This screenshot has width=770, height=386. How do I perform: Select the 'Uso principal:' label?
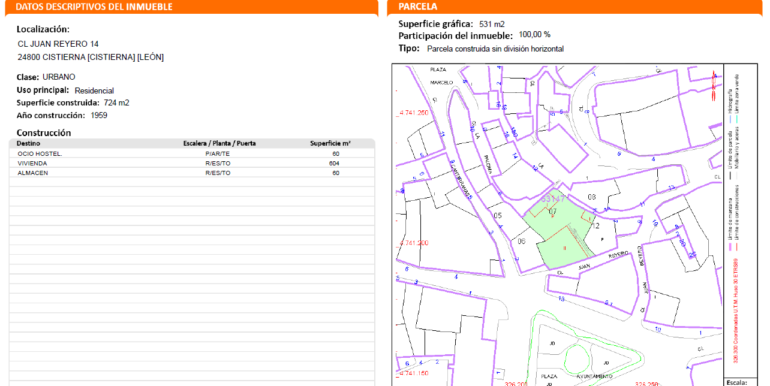click(43, 90)
